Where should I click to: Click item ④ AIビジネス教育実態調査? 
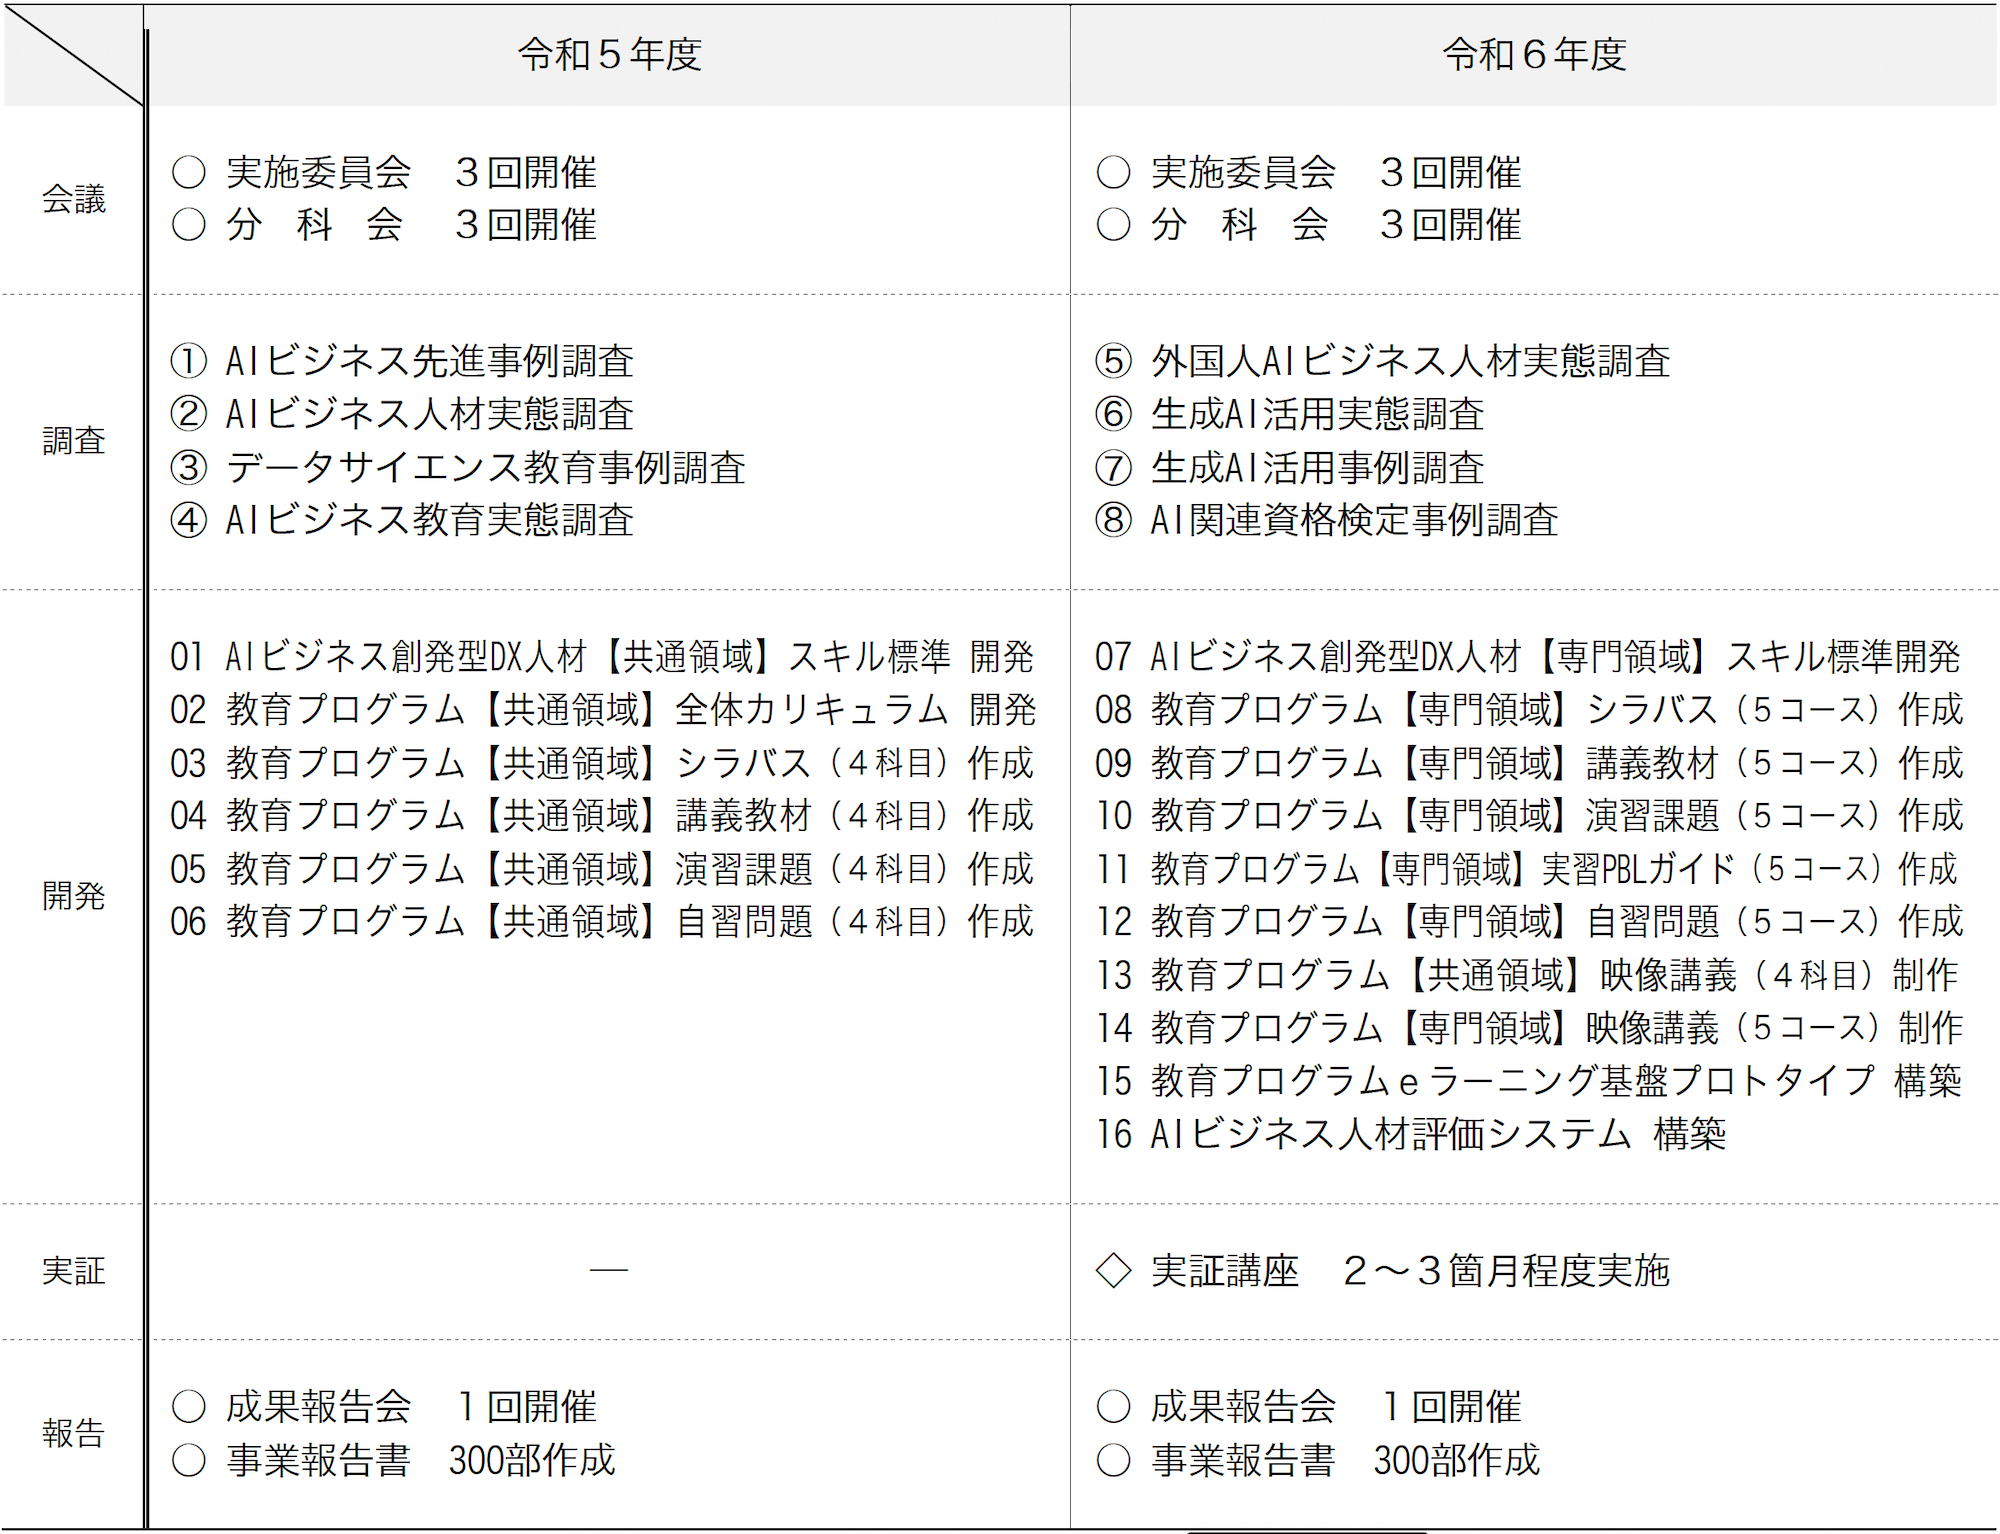[402, 520]
